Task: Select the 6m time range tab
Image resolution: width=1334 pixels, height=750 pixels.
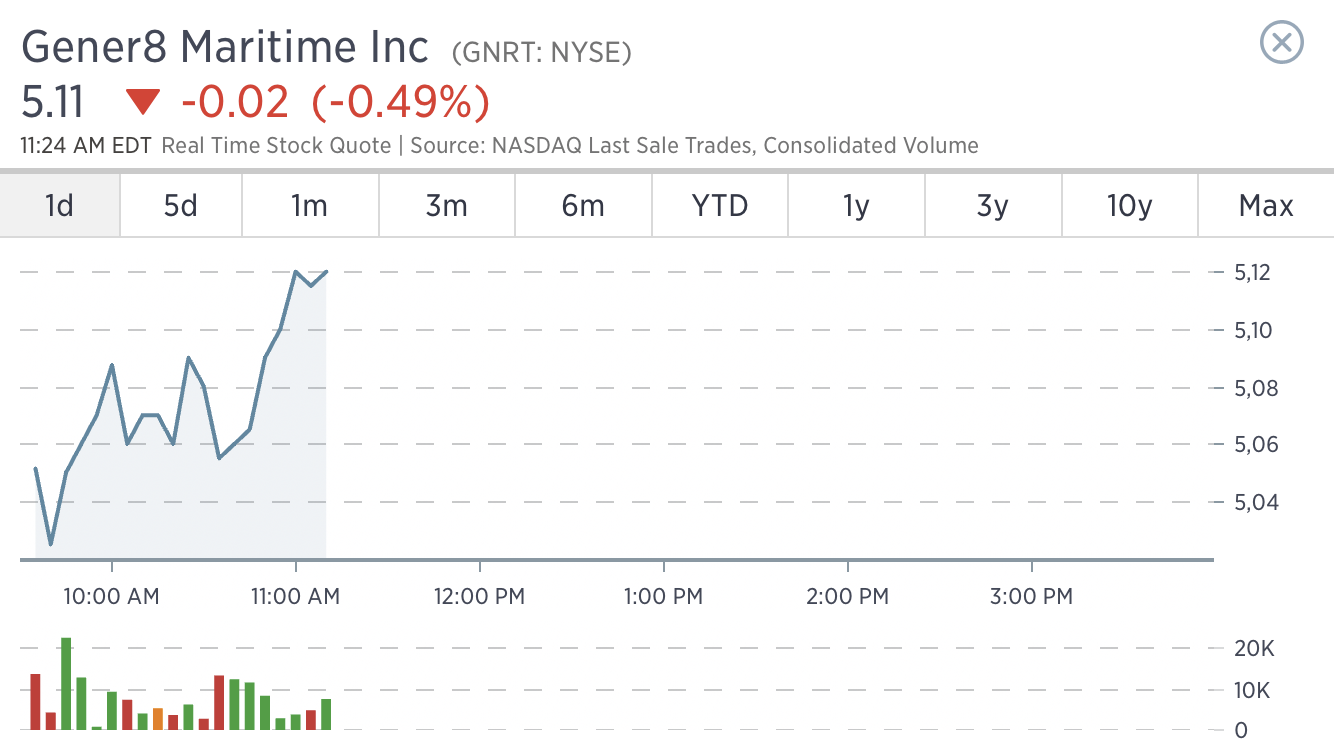Action: [583, 206]
